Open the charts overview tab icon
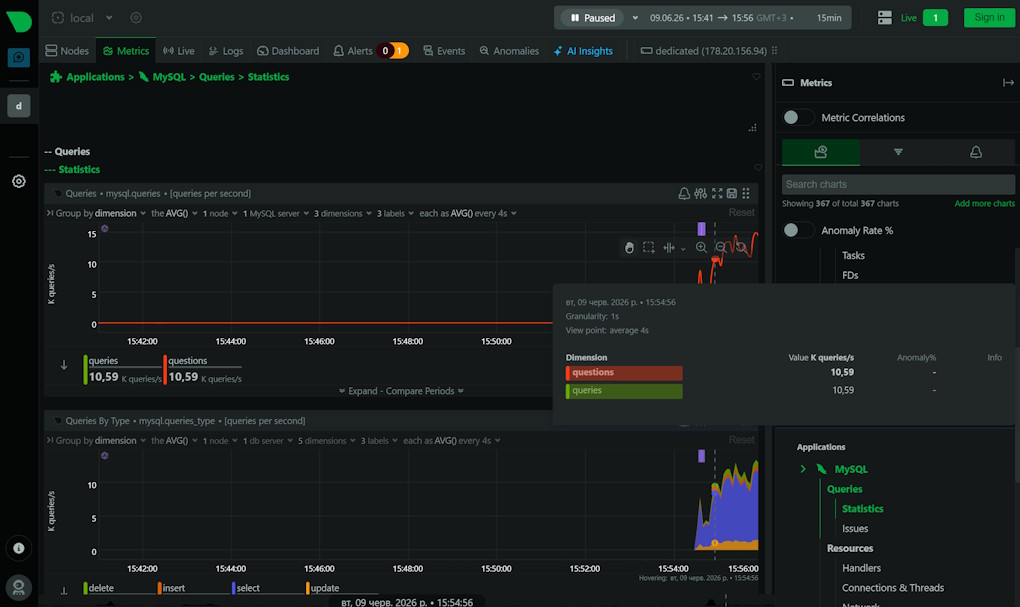 coord(821,152)
